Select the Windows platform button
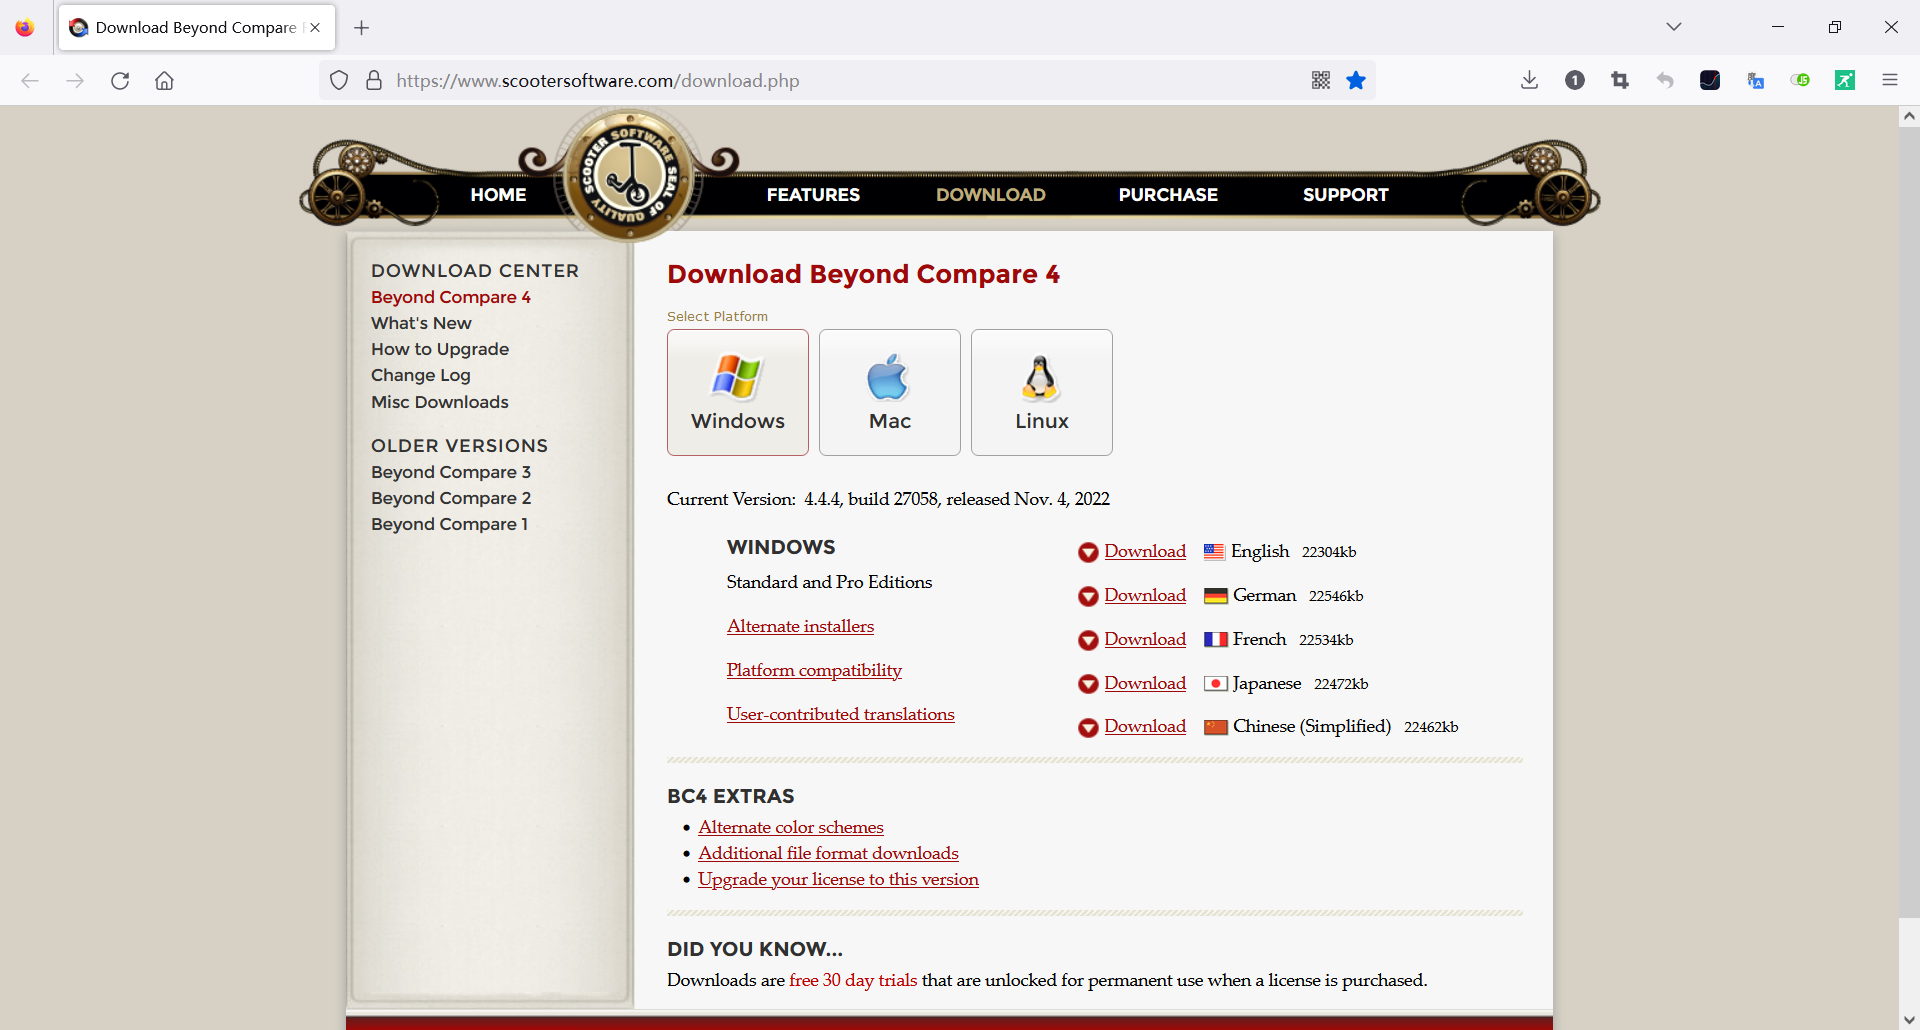The image size is (1920, 1030). 738,392
